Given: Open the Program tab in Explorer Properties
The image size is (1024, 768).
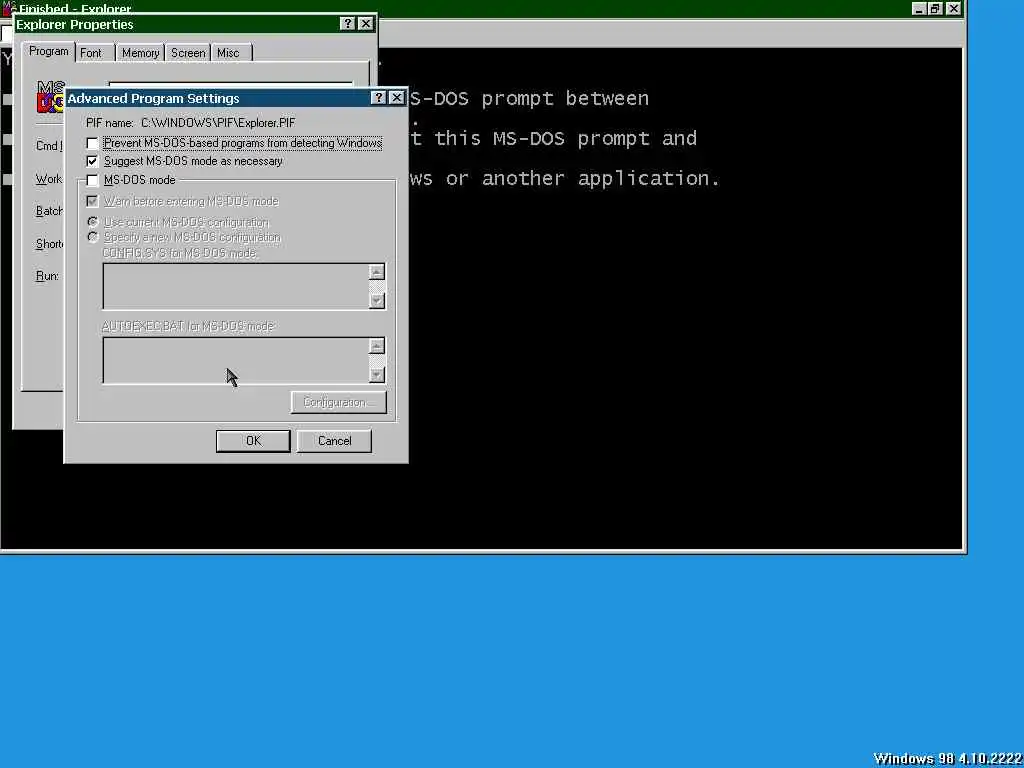Looking at the screenshot, I should pos(48,51).
